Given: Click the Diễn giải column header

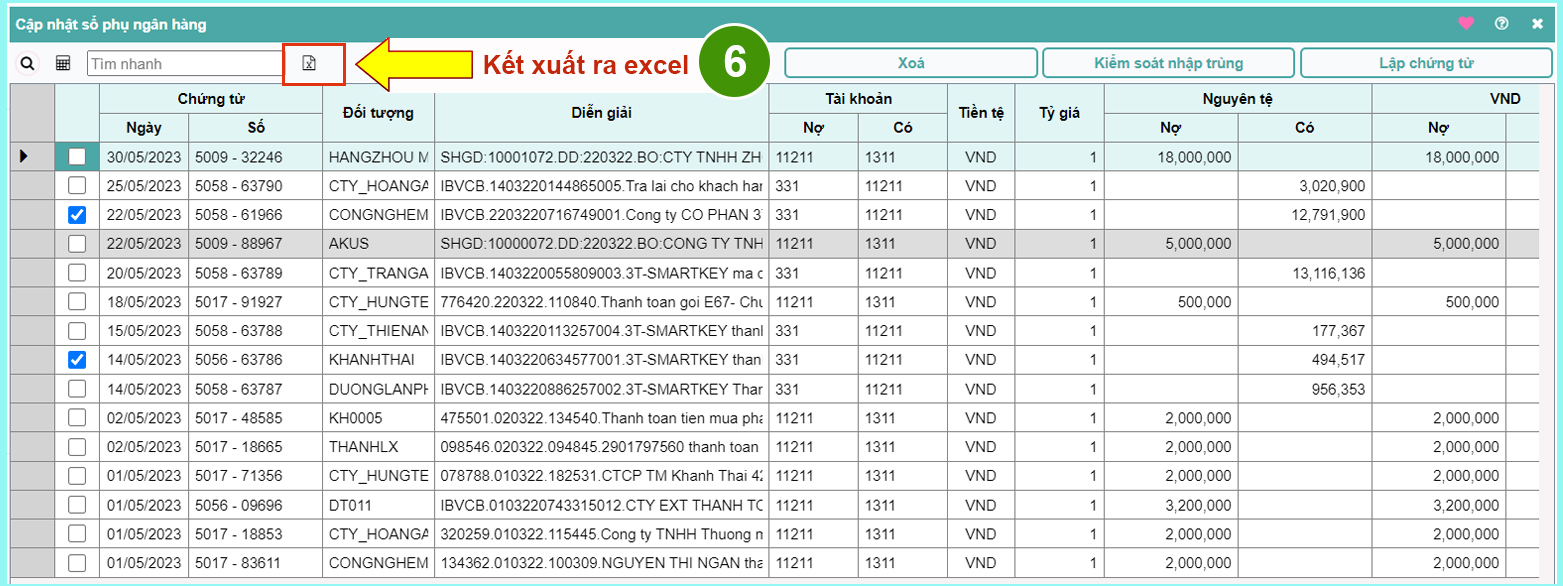Looking at the screenshot, I should [x=601, y=113].
